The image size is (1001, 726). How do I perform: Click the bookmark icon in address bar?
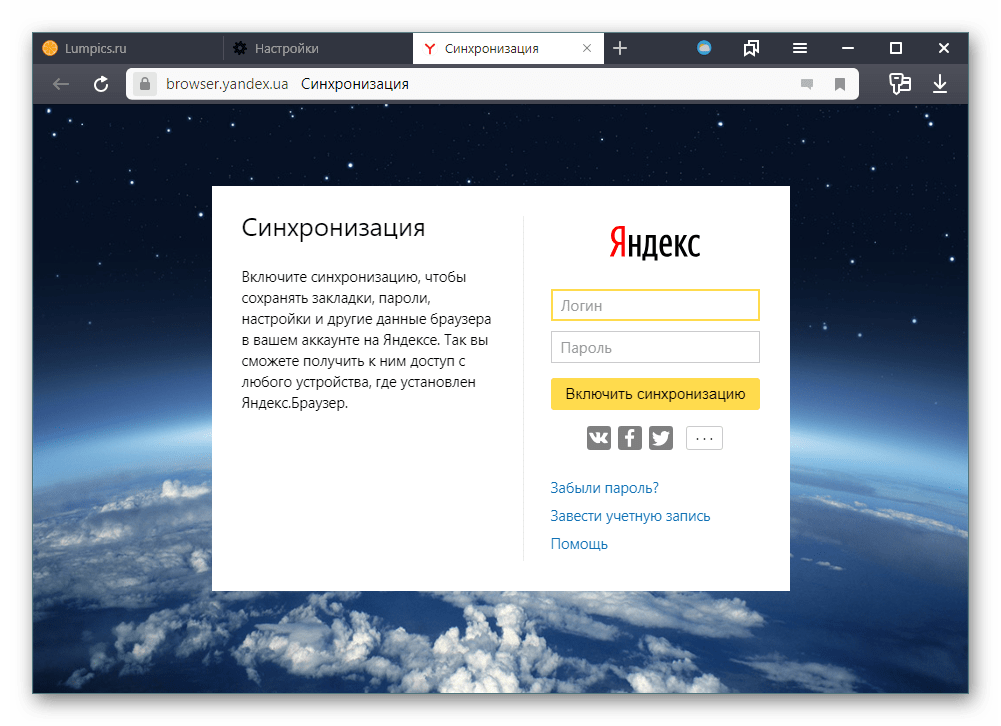tap(840, 85)
